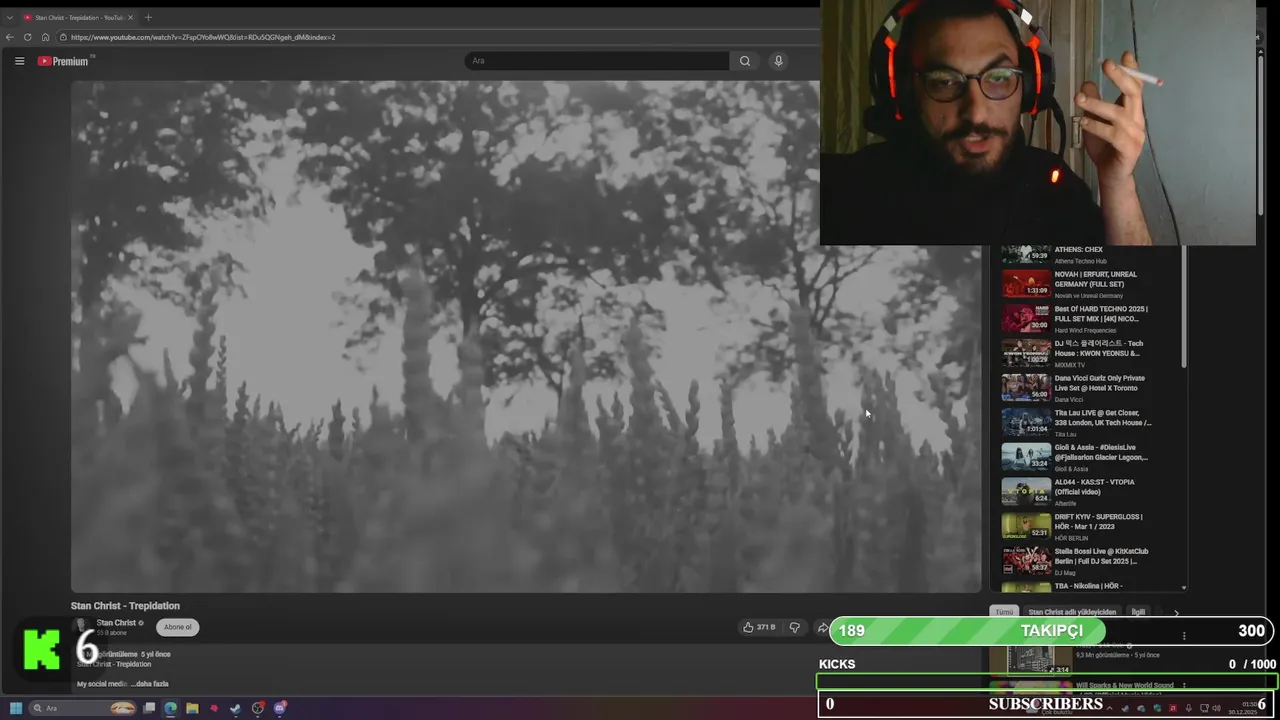Screen dimensions: 1280x720
Task: Open 'DRIFT KYIV - SUPERGLOSS | HÖR' video
Action: pyautogui.click(x=1098, y=522)
